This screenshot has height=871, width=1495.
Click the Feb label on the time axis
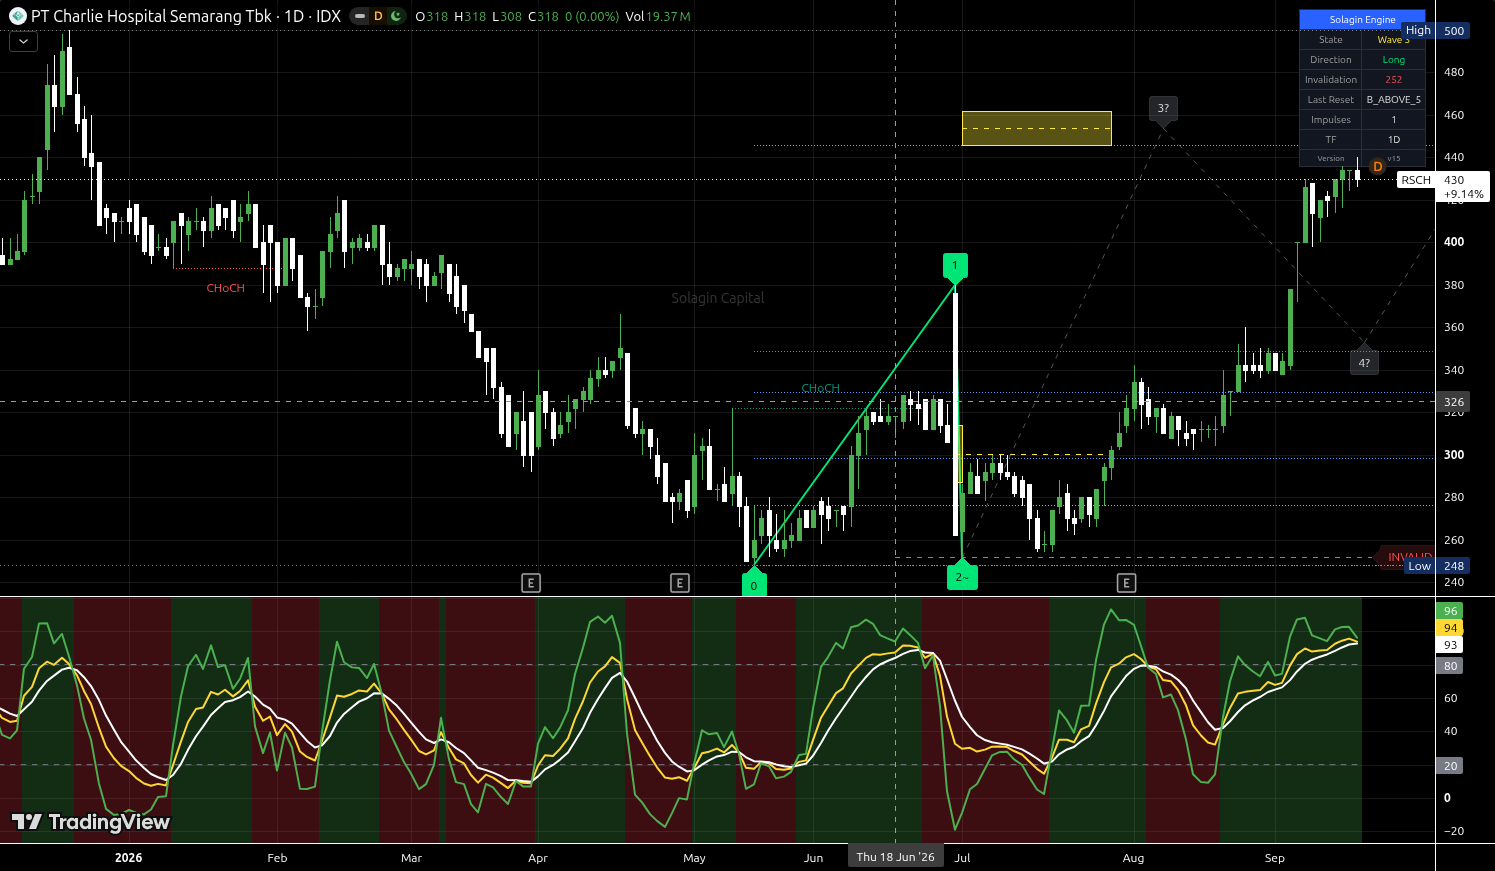pyautogui.click(x=277, y=858)
